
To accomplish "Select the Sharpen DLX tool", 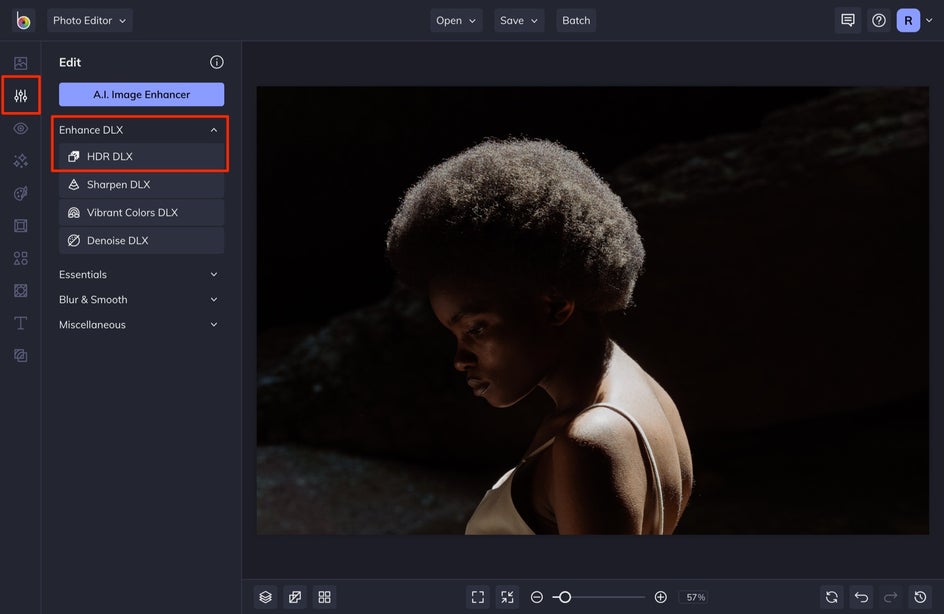I will coord(141,185).
